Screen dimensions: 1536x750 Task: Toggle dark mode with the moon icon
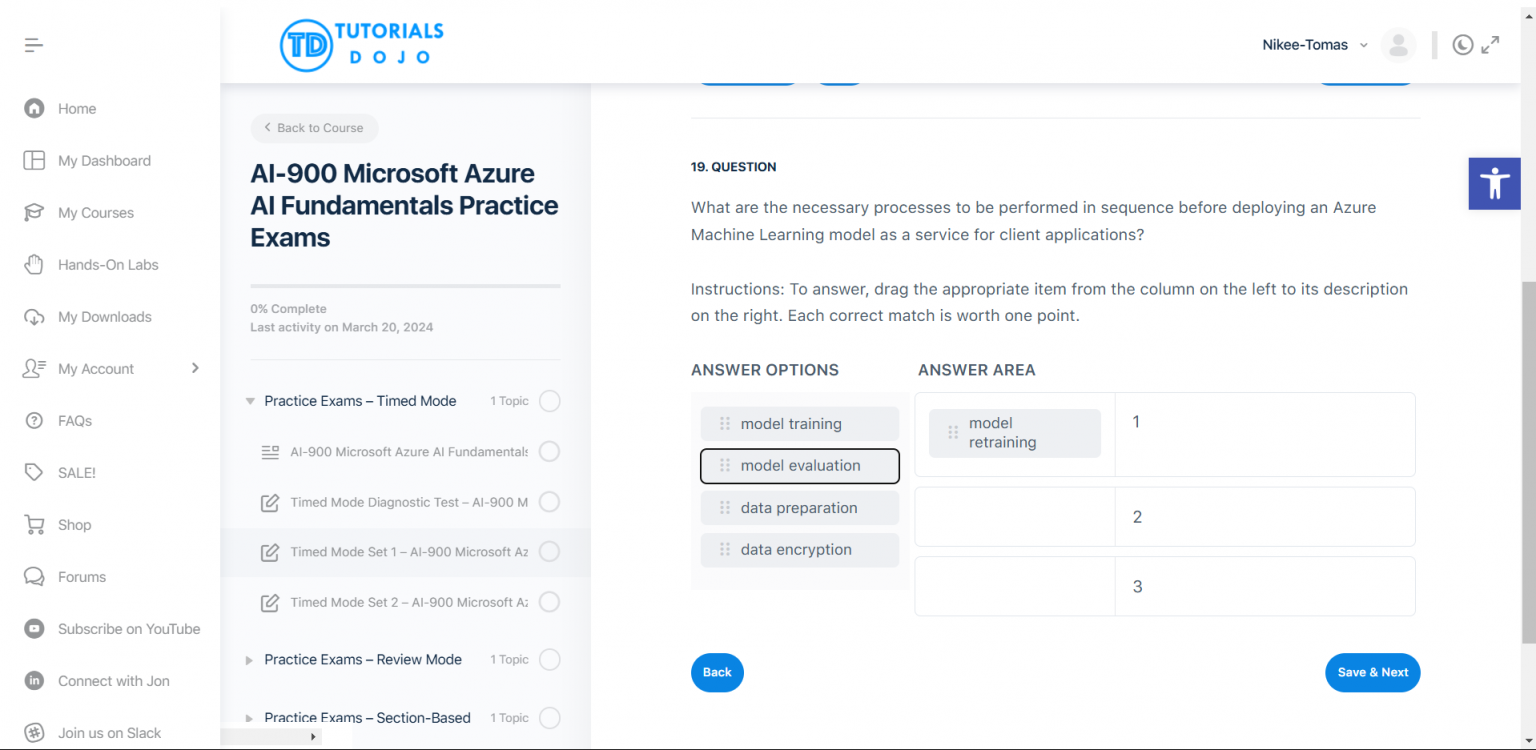click(1463, 45)
